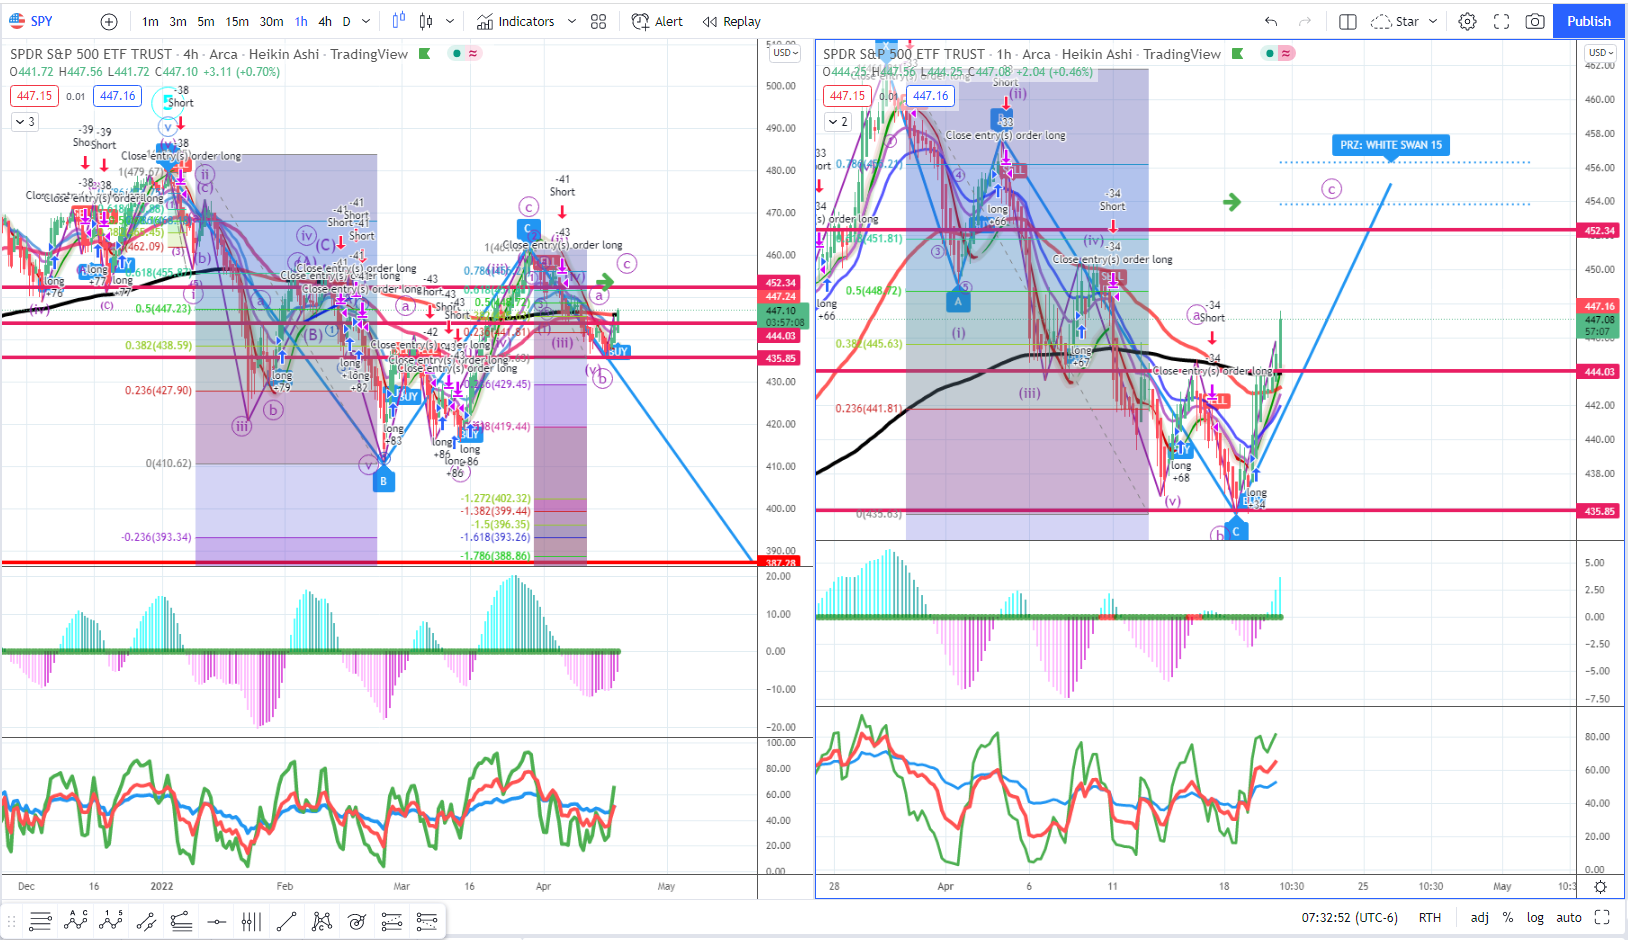
Task: Toggle adj dividend adjustment
Action: pyautogui.click(x=1480, y=918)
